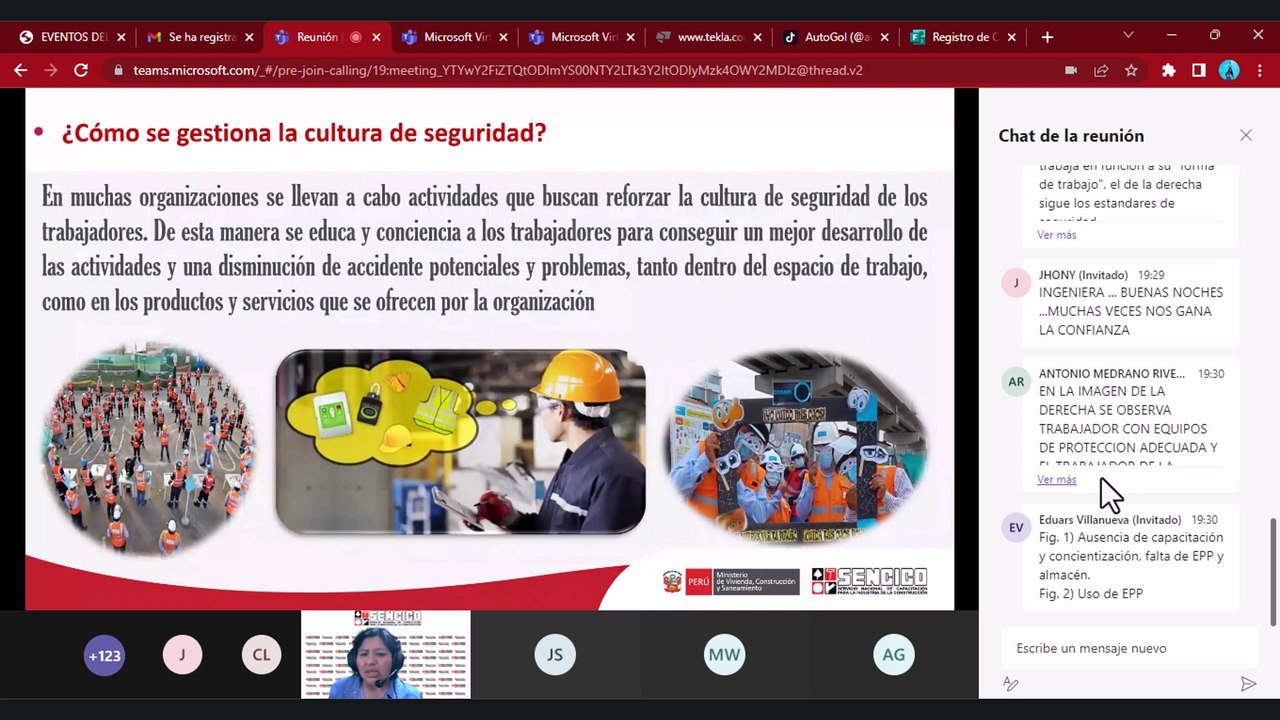This screenshot has width=1280, height=720.
Task: Reload the Teams page
Action: pos(81,70)
